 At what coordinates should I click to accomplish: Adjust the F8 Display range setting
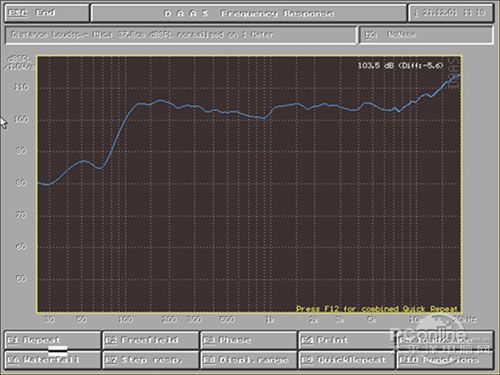[249, 360]
